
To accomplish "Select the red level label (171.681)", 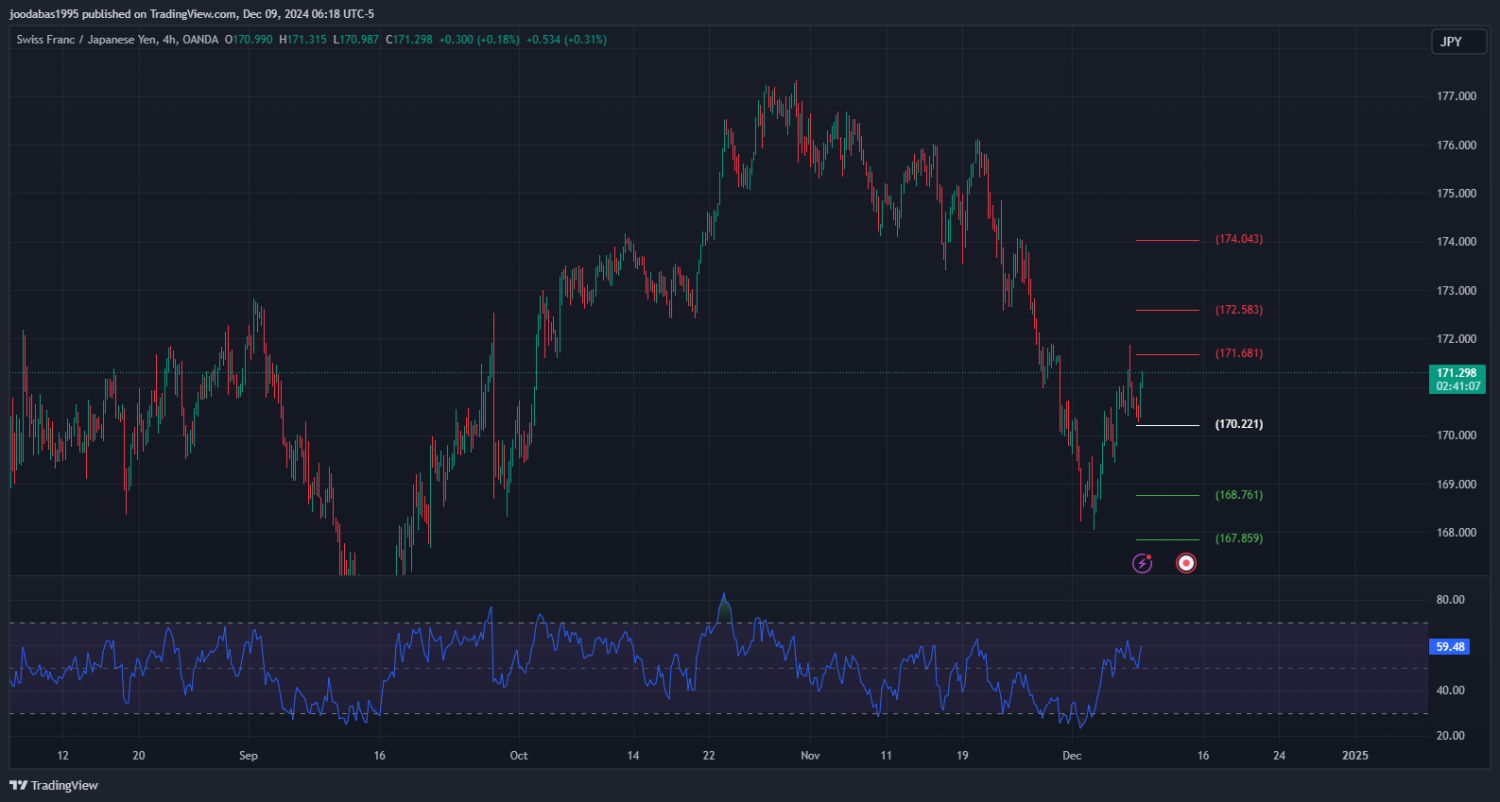I will pos(1239,354).
